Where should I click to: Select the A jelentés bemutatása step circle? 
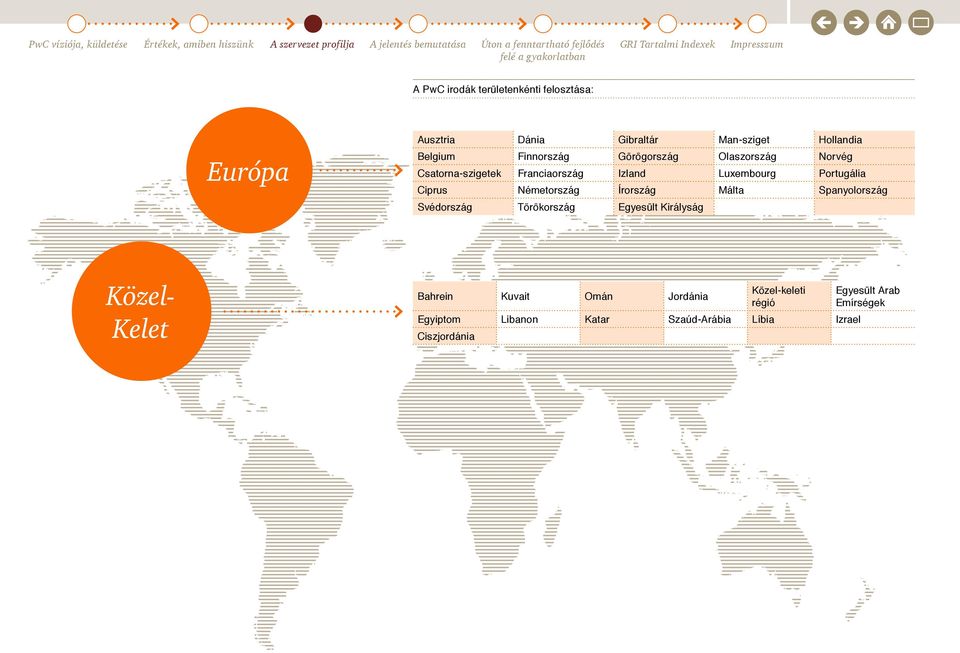418,24
